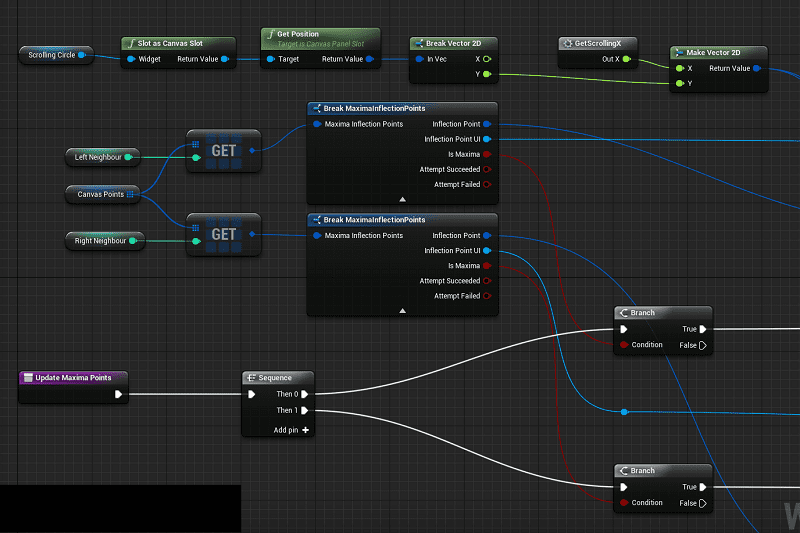Click Inflection Point UI pin on lower Break node
Screen dimensions: 800x533
(487, 250)
